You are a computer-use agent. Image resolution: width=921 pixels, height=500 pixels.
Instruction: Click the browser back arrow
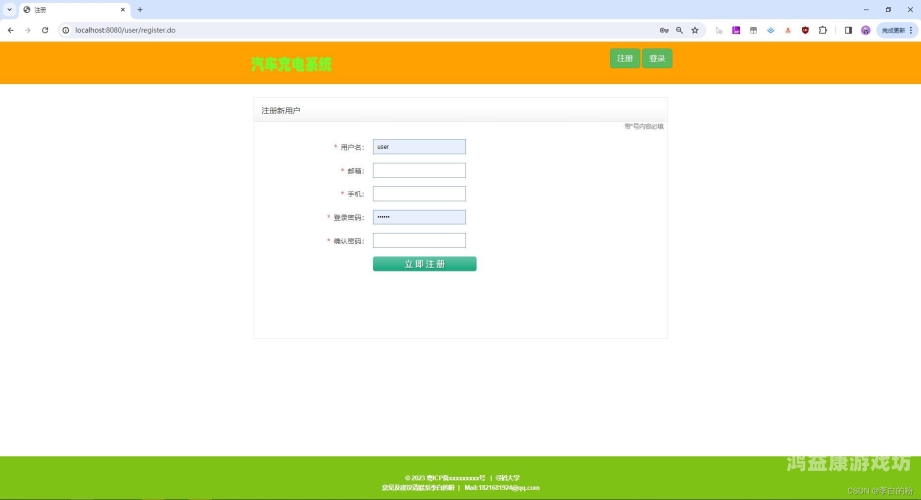[x=11, y=30]
